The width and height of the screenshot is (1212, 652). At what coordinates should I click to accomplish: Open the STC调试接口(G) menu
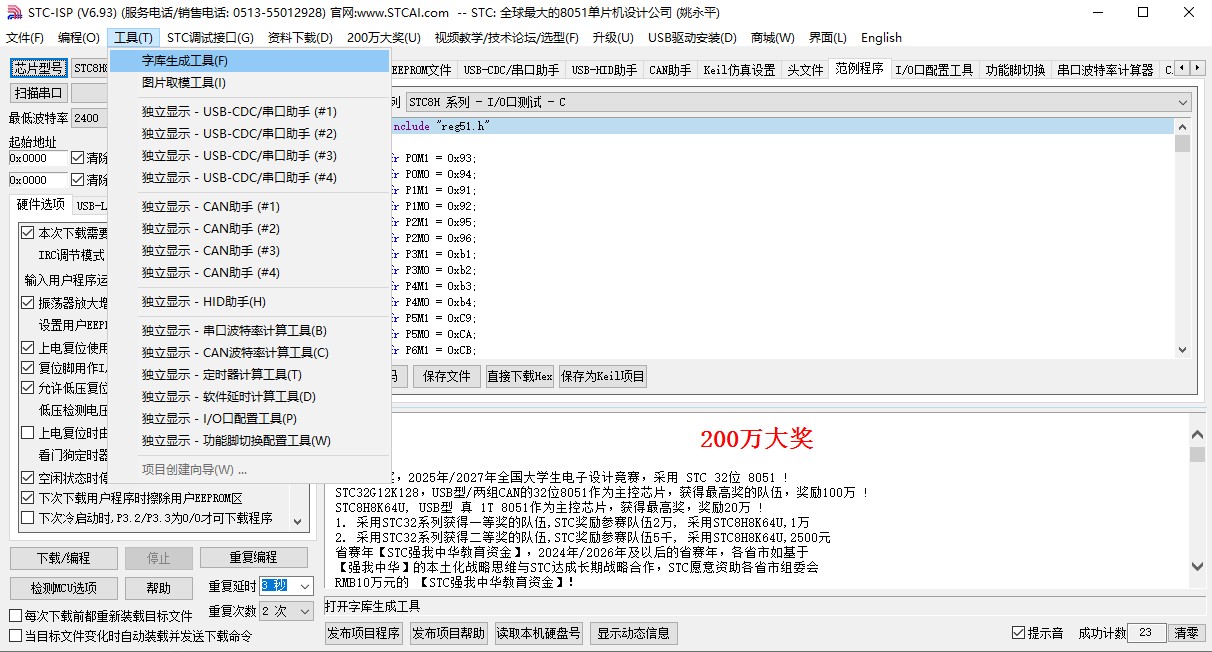point(210,38)
